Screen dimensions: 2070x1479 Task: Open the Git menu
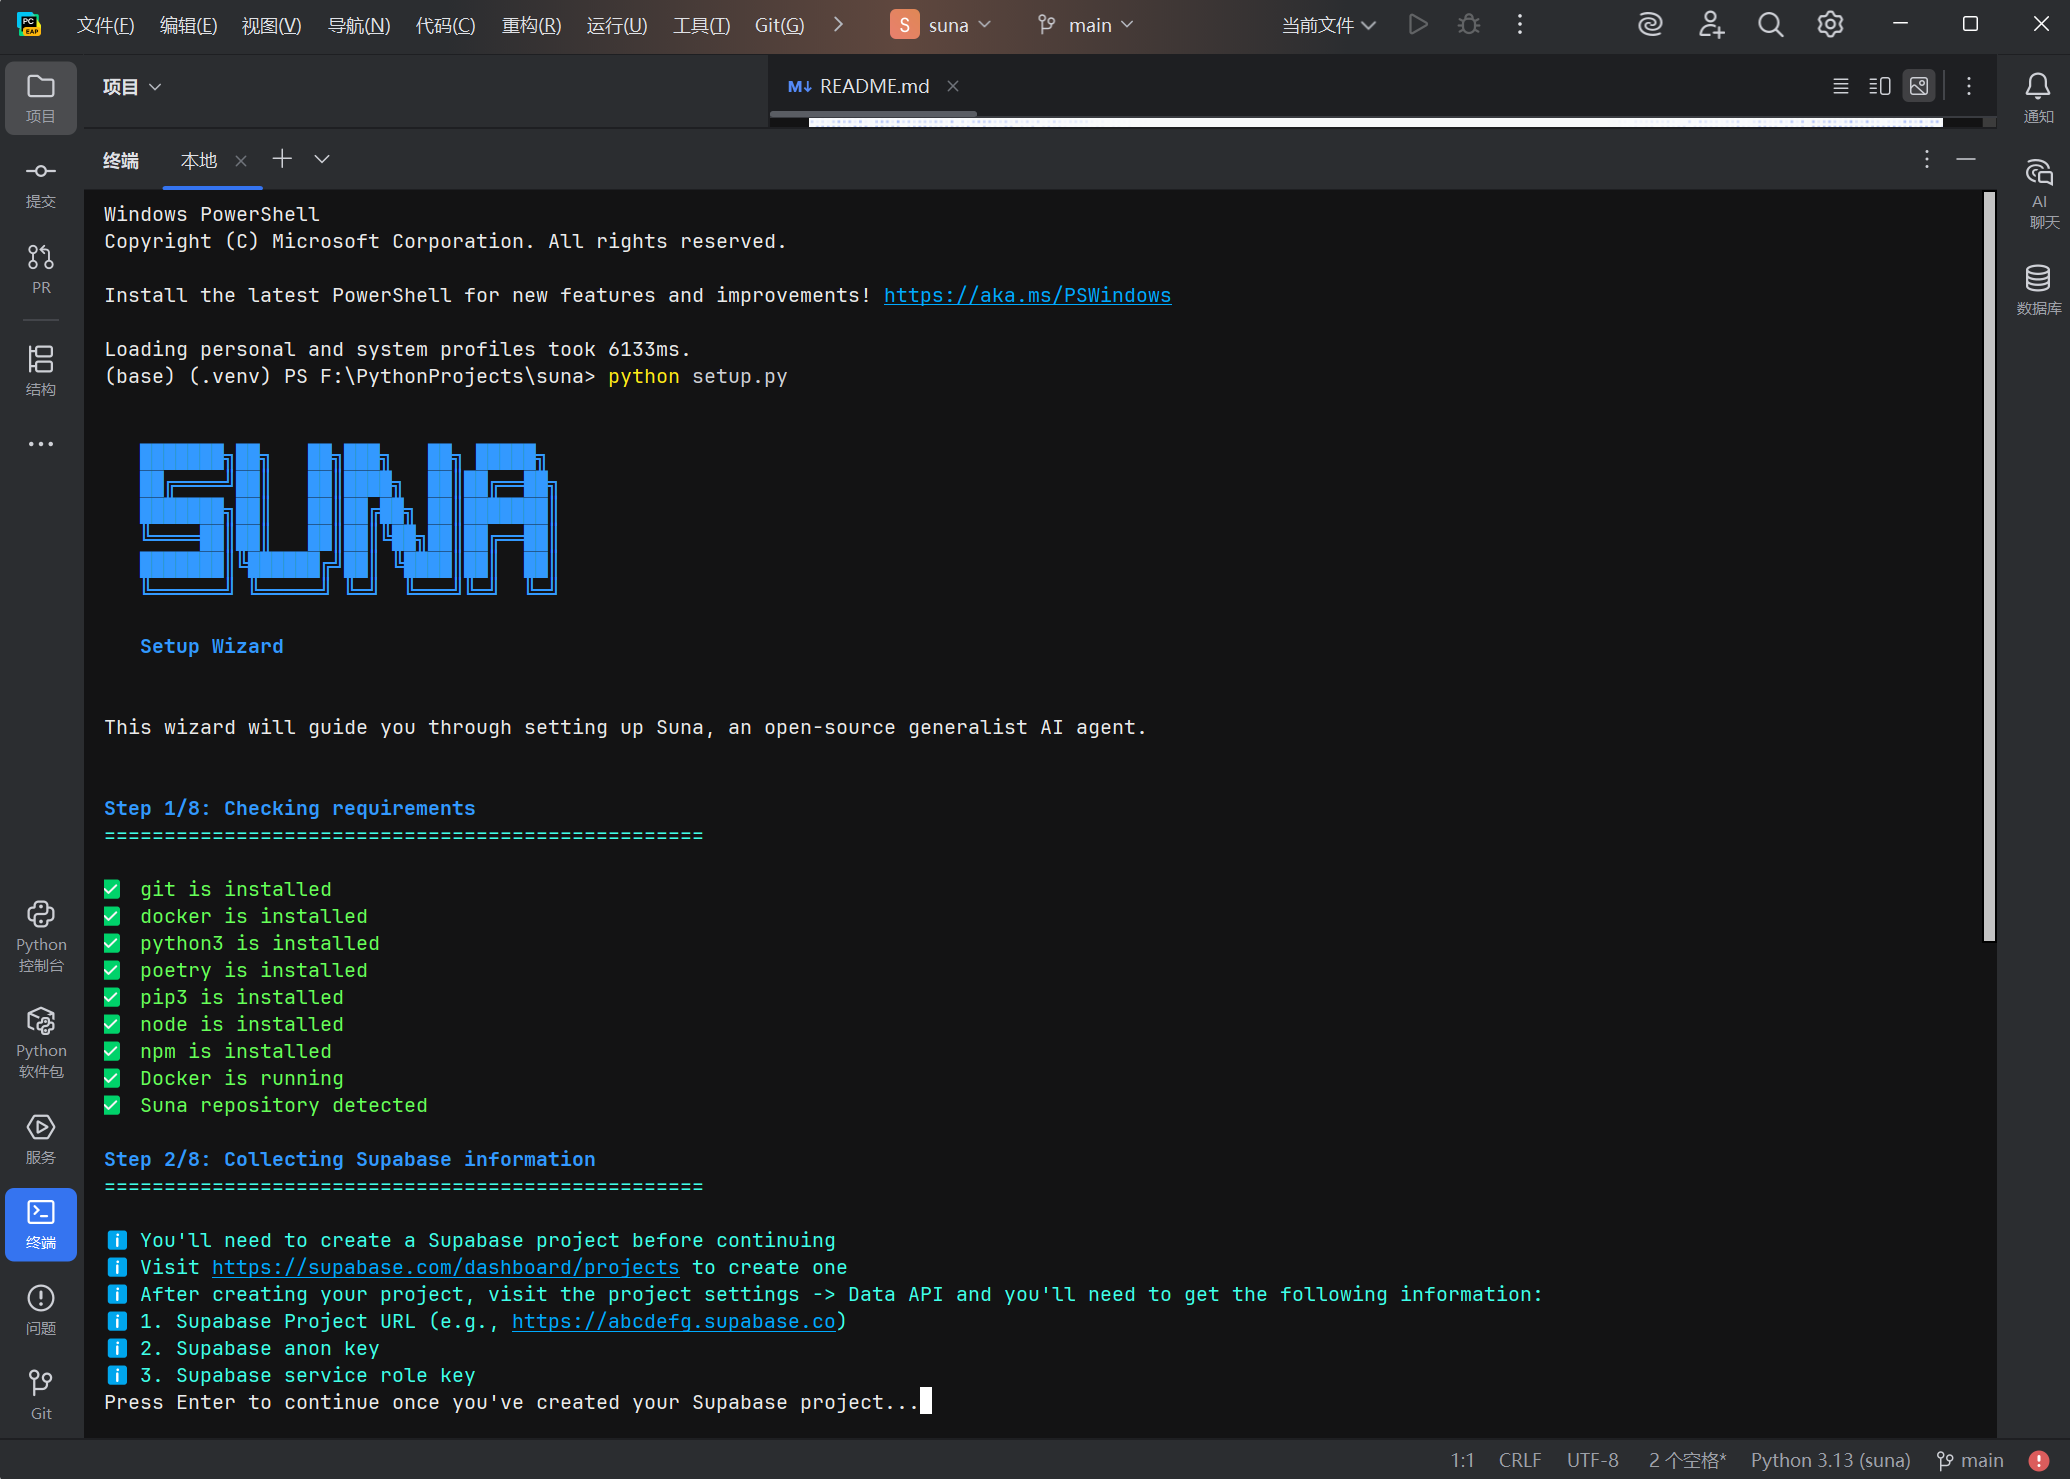[x=779, y=25]
